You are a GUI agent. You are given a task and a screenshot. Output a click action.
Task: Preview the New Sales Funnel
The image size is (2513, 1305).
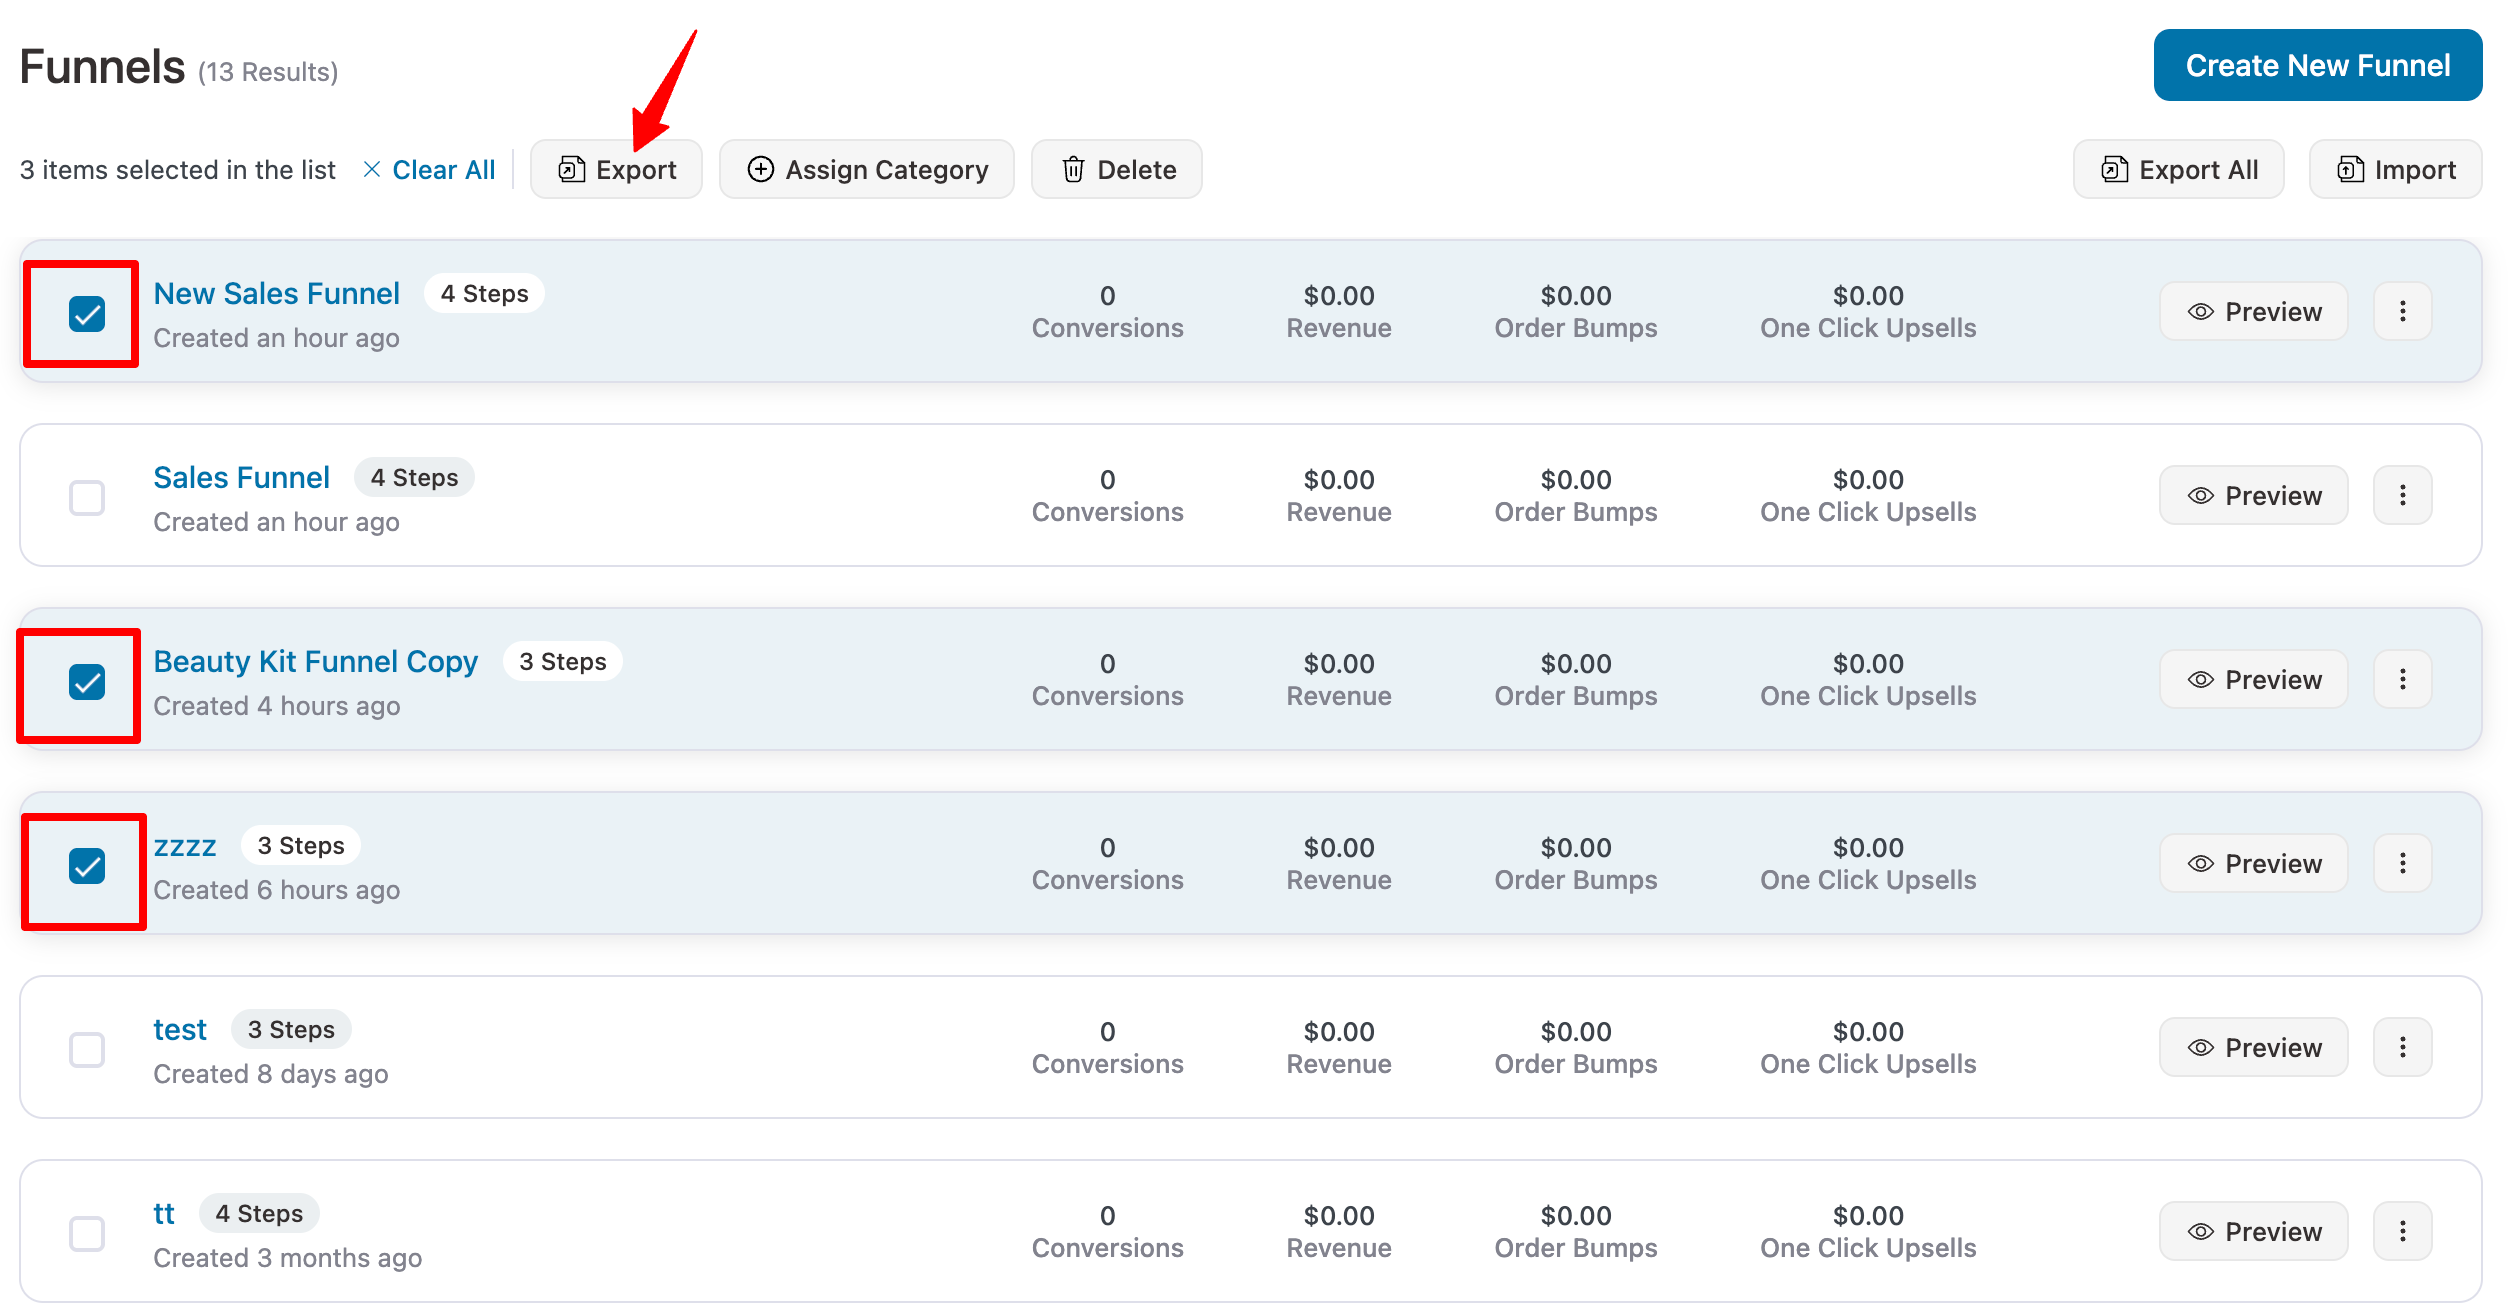(x=2254, y=312)
